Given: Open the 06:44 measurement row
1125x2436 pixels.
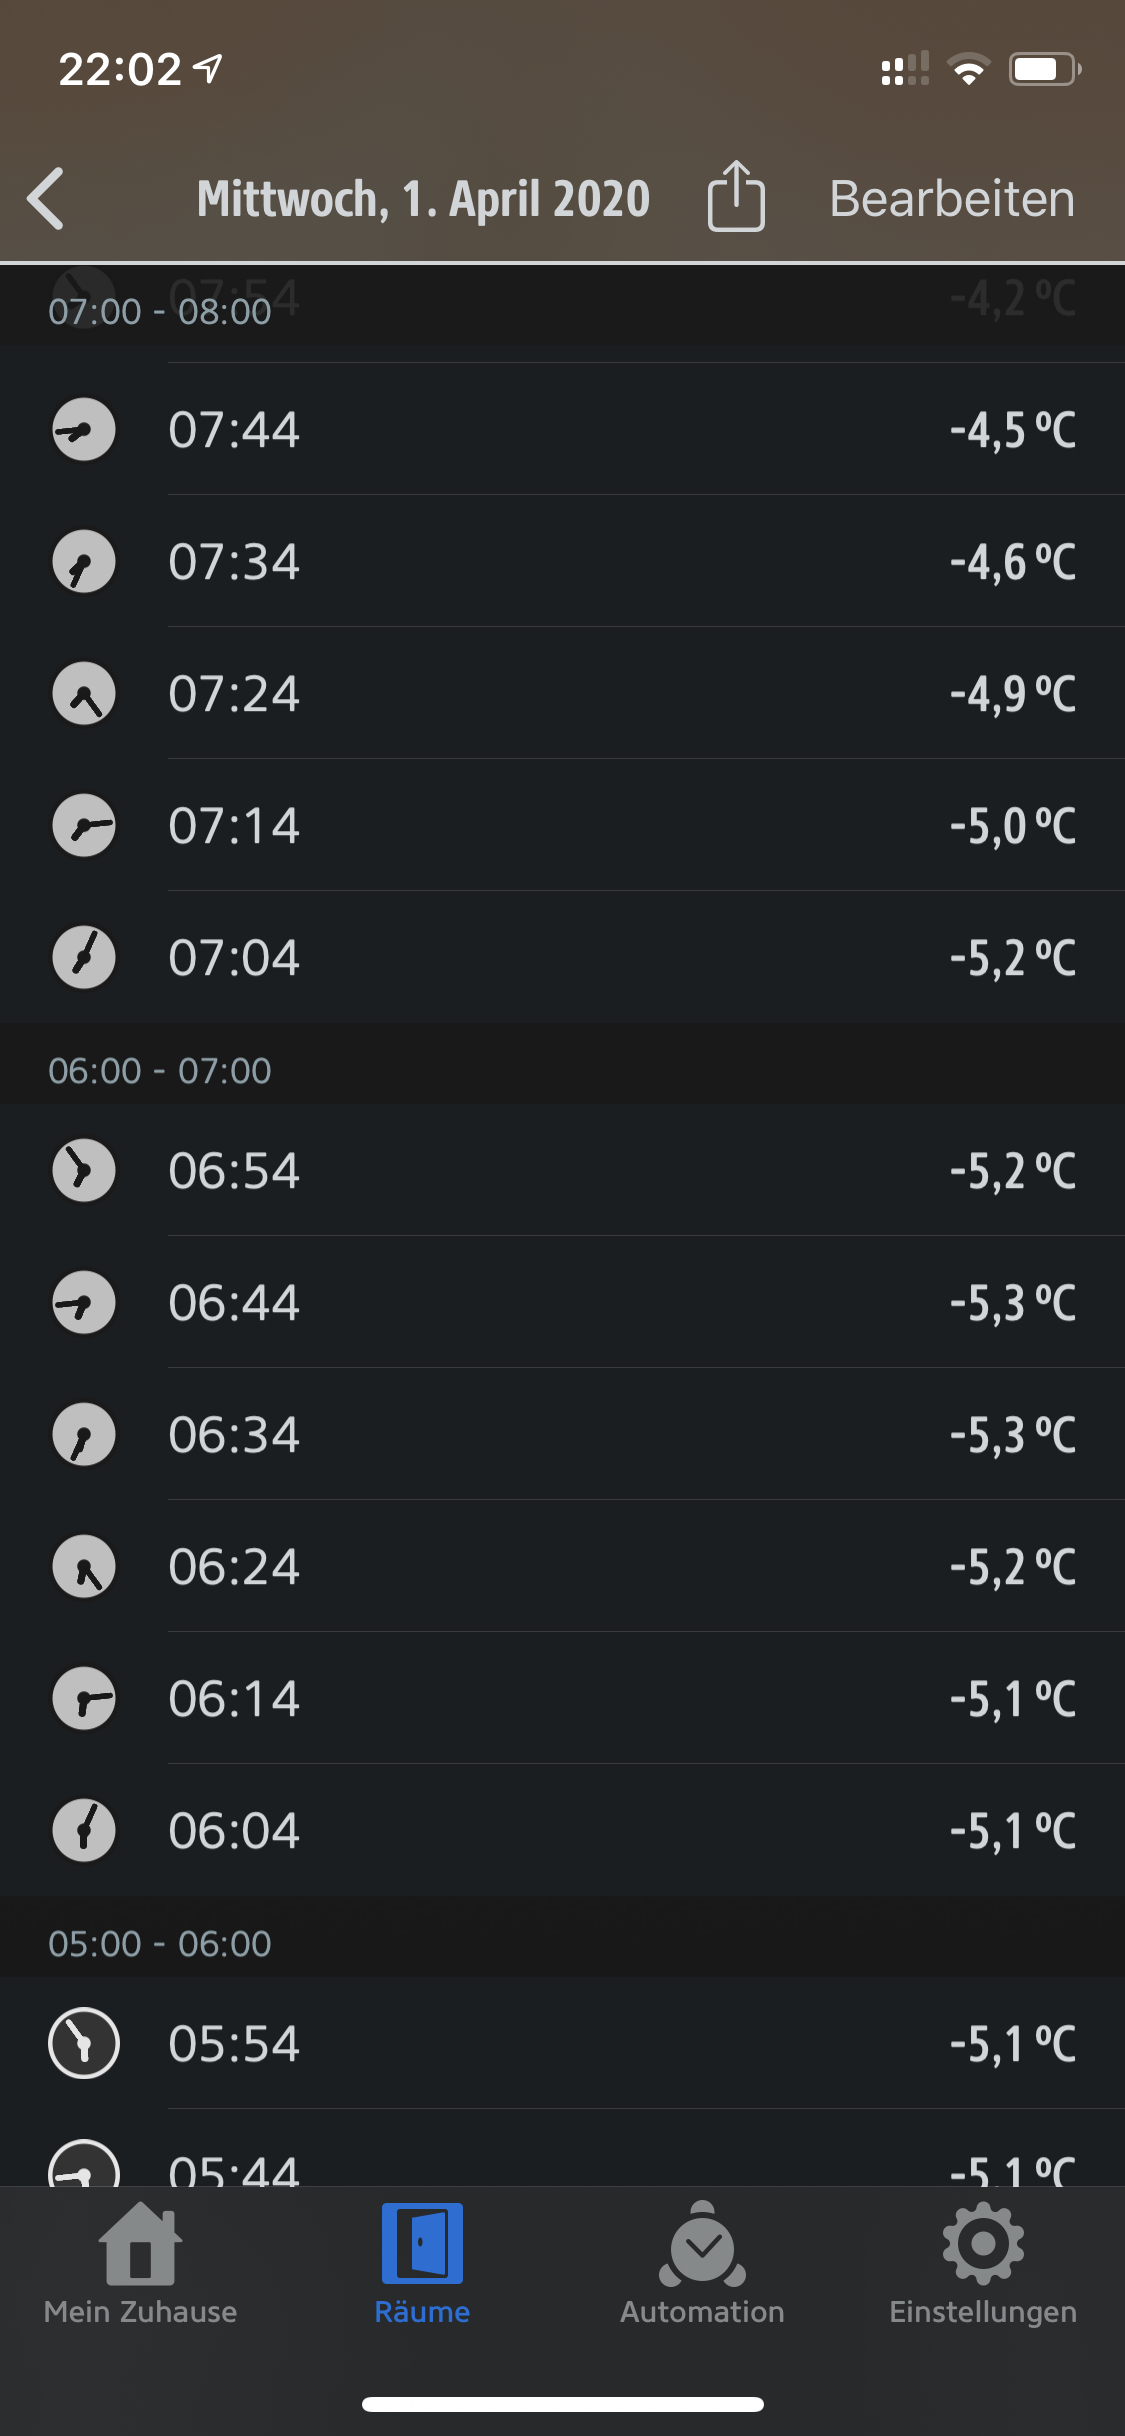Looking at the screenshot, I should click(x=600, y=1303).
